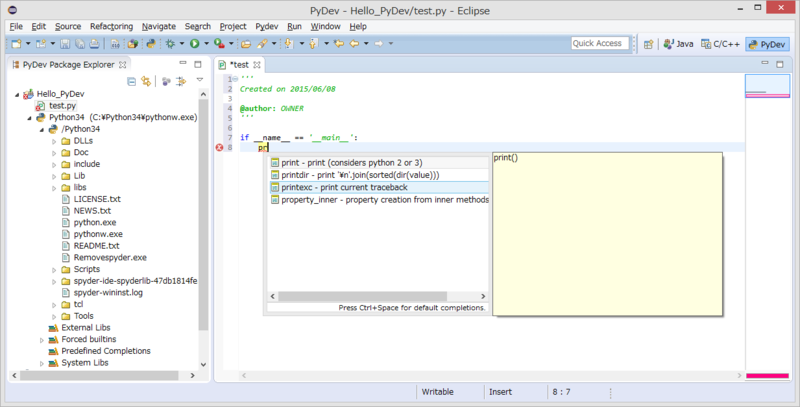
Task: Click the Package Explorer vertical scrollbar
Action: point(203,214)
